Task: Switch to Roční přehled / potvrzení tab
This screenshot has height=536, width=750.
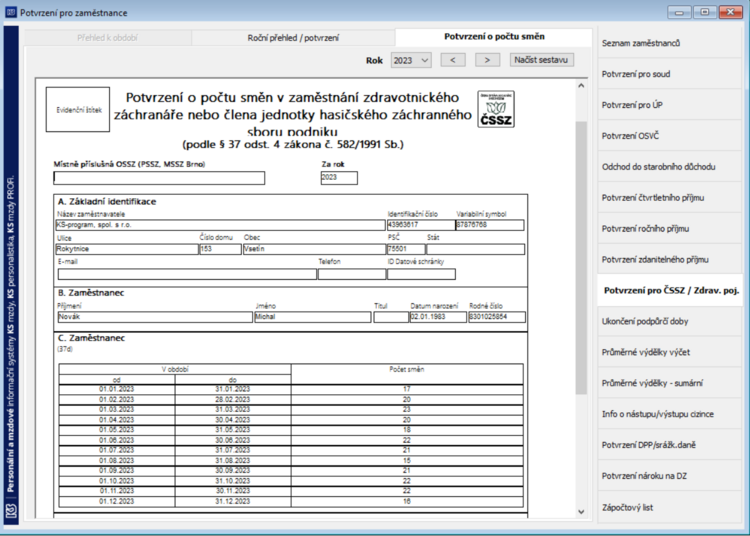Action: tap(293, 38)
